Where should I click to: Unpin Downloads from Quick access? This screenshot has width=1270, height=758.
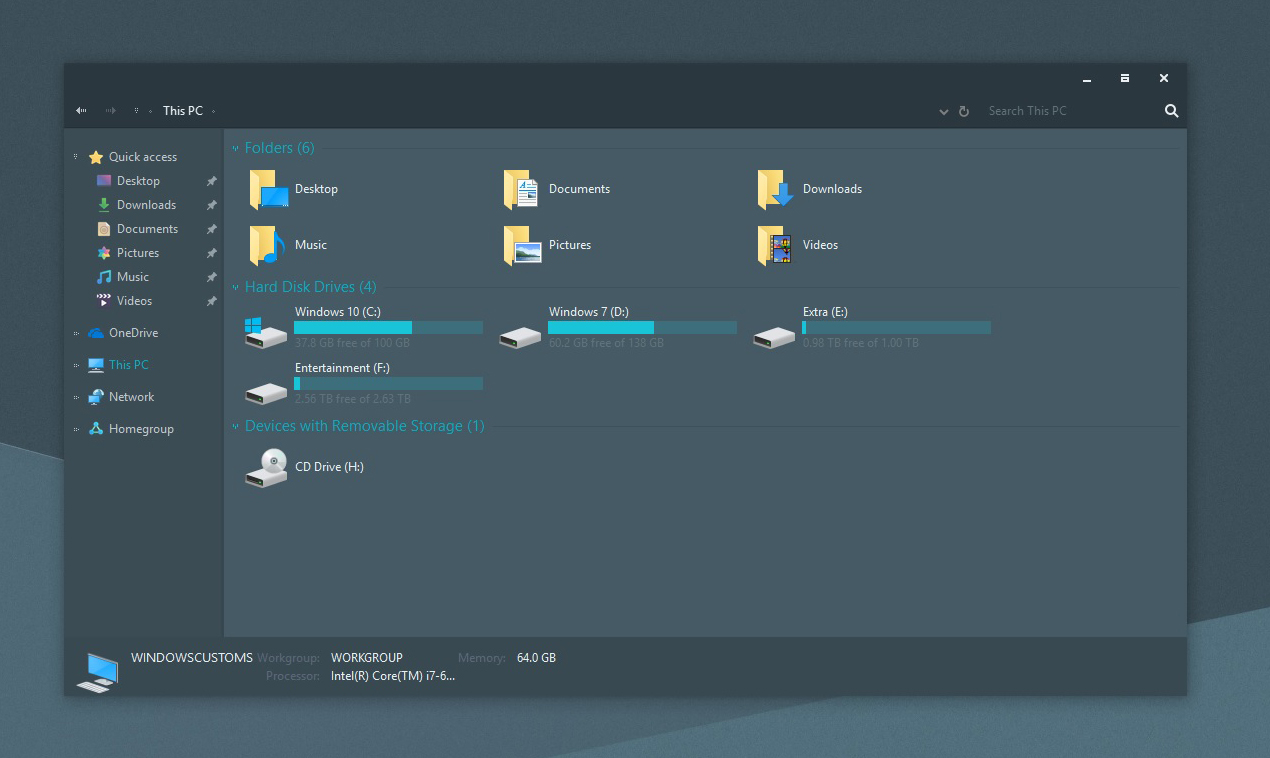pyautogui.click(x=211, y=205)
